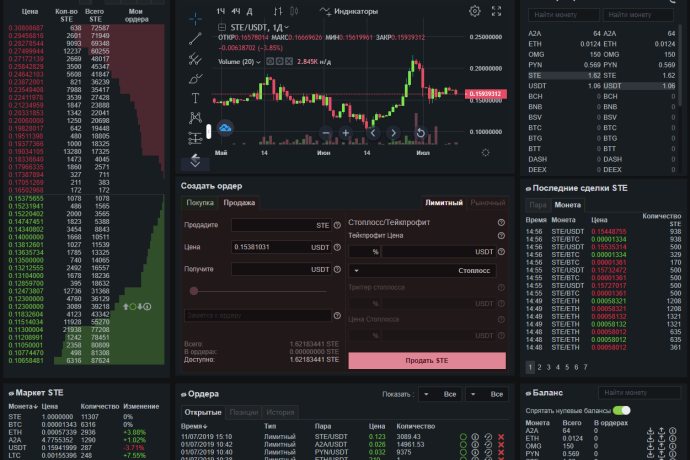
Task: Select the pattern drawing tool
Action: (195, 118)
